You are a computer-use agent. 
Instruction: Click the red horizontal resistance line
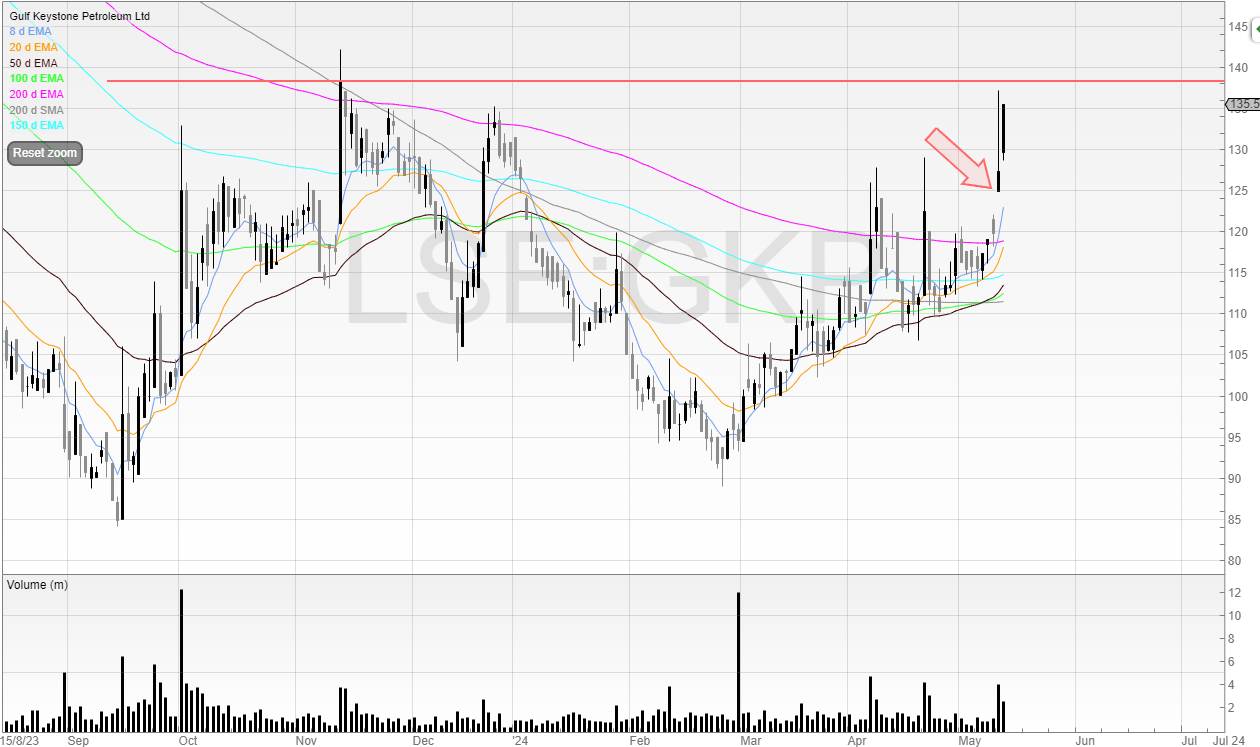click(x=665, y=80)
